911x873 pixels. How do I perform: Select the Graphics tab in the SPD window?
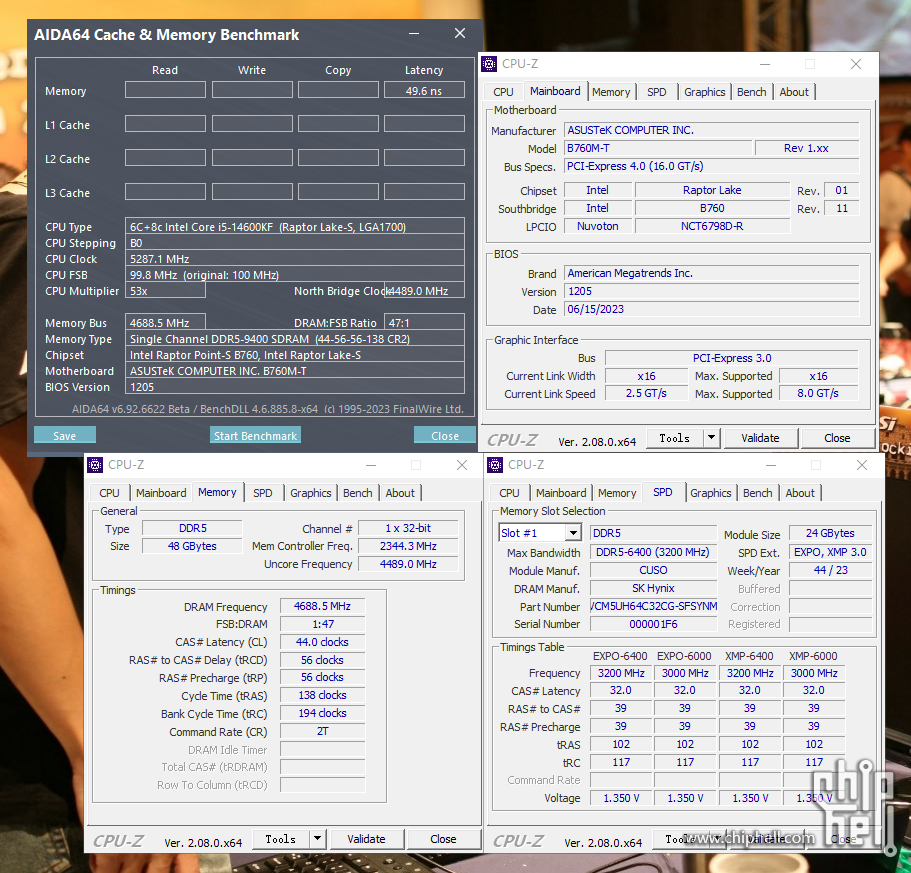pyautogui.click(x=711, y=493)
